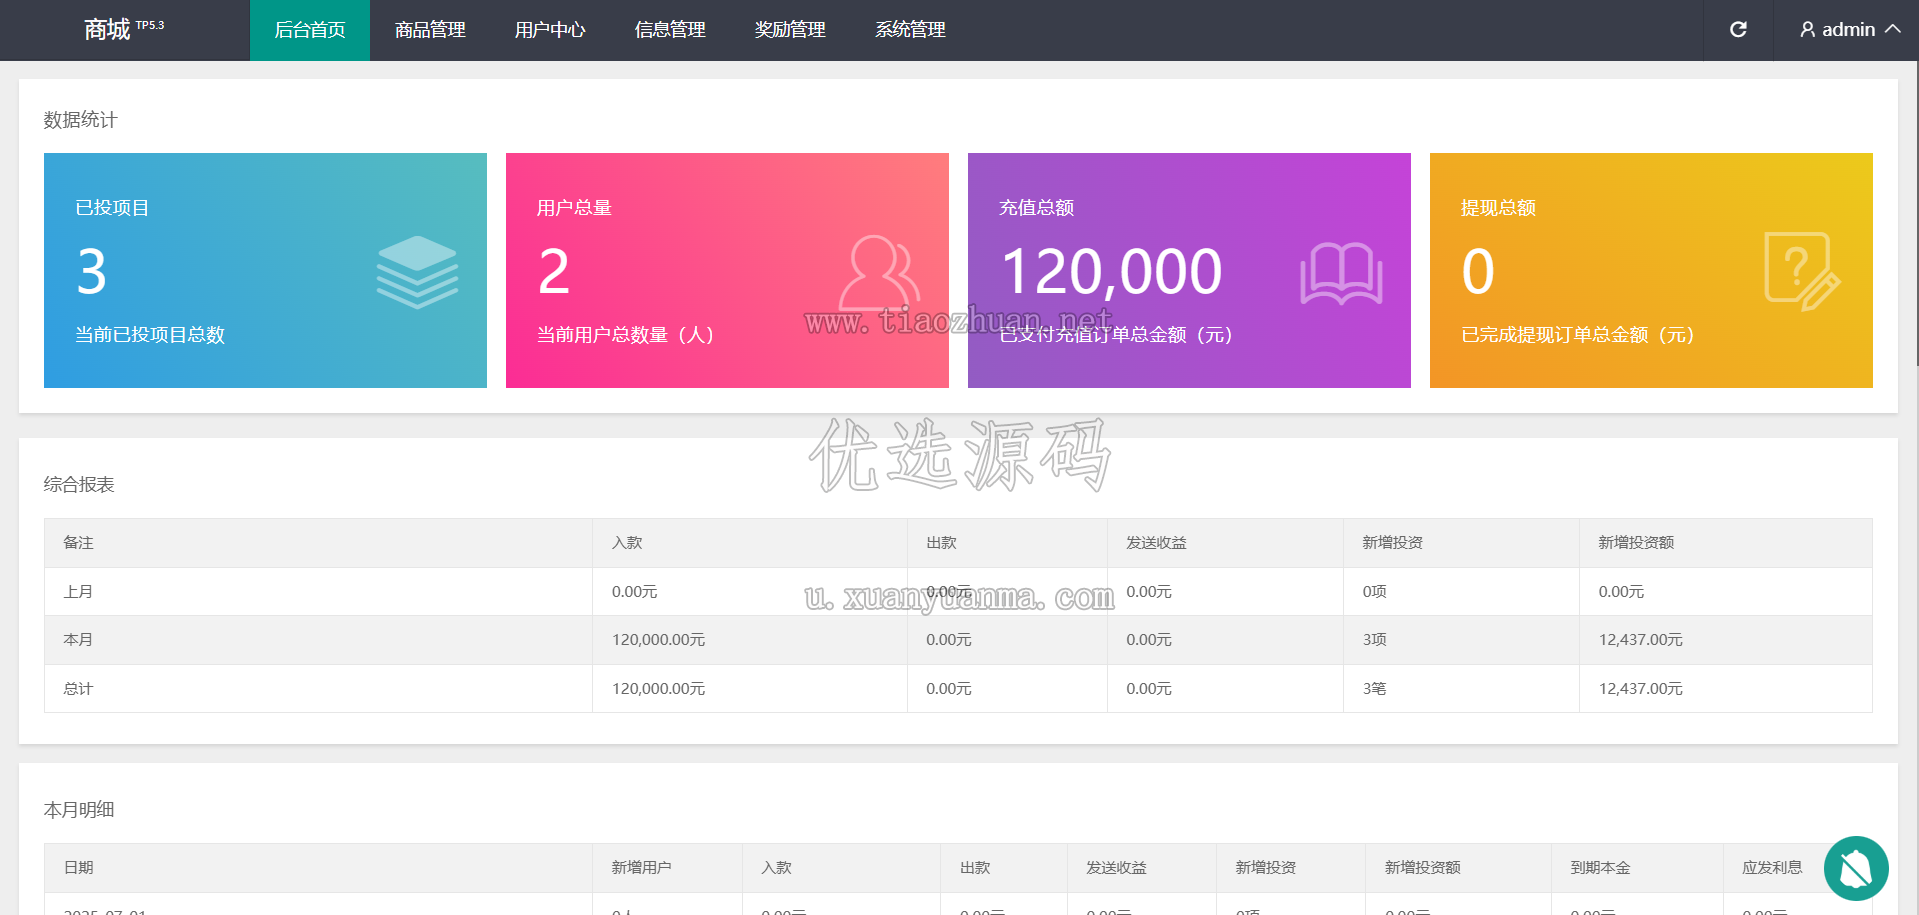Open the 信息管理 menu
Image resolution: width=1919 pixels, height=915 pixels.
[670, 30]
